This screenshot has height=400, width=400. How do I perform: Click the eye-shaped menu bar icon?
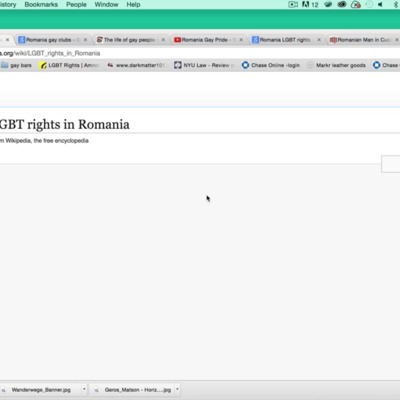pos(342,5)
